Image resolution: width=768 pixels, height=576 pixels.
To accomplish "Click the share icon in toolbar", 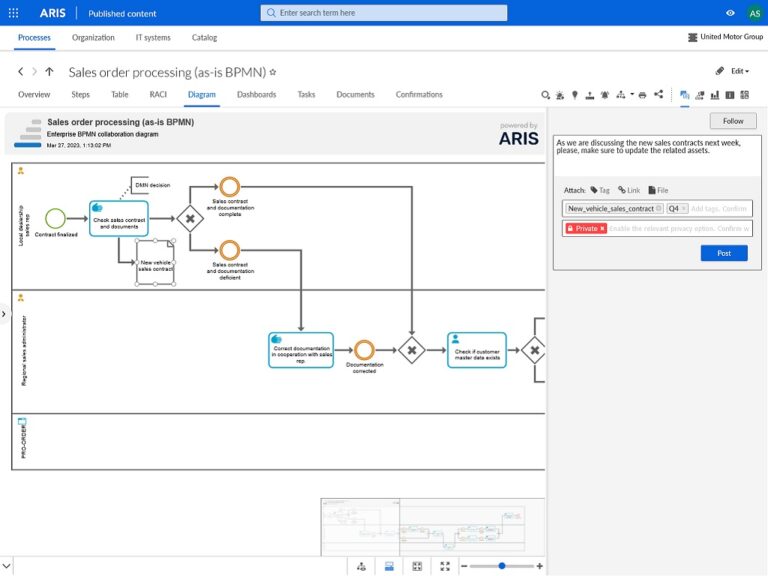I will point(658,95).
